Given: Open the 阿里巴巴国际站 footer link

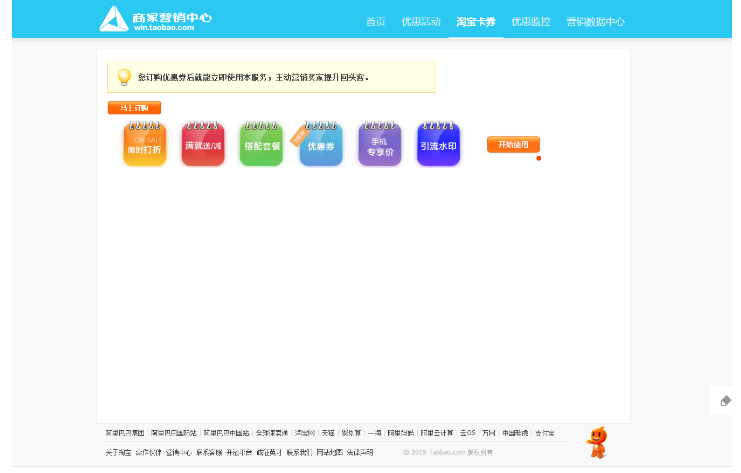Looking at the screenshot, I should tap(174, 433).
